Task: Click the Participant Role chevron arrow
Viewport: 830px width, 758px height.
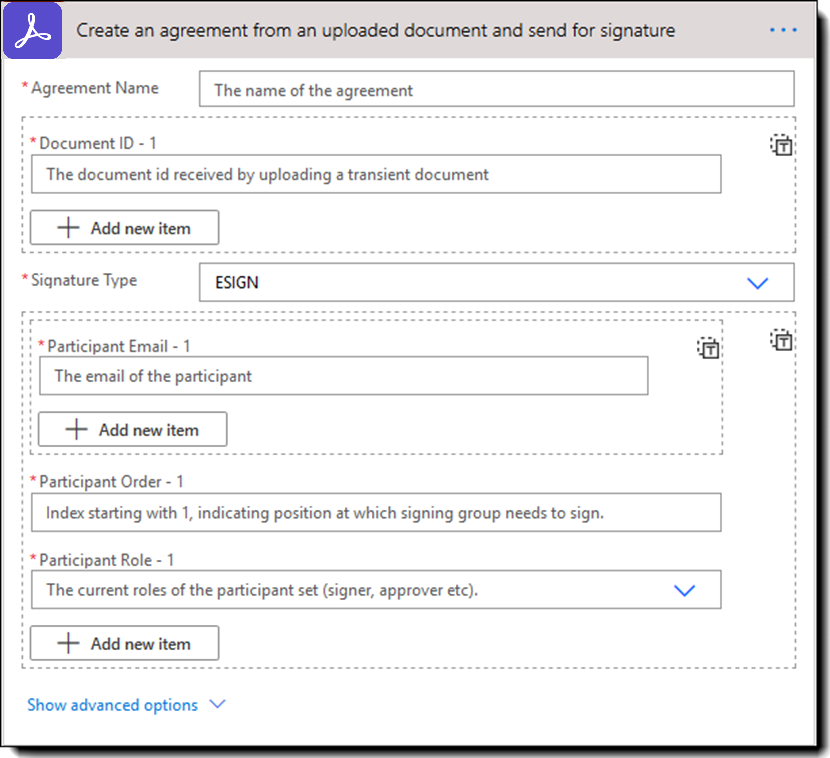Action: pyautogui.click(x=684, y=590)
